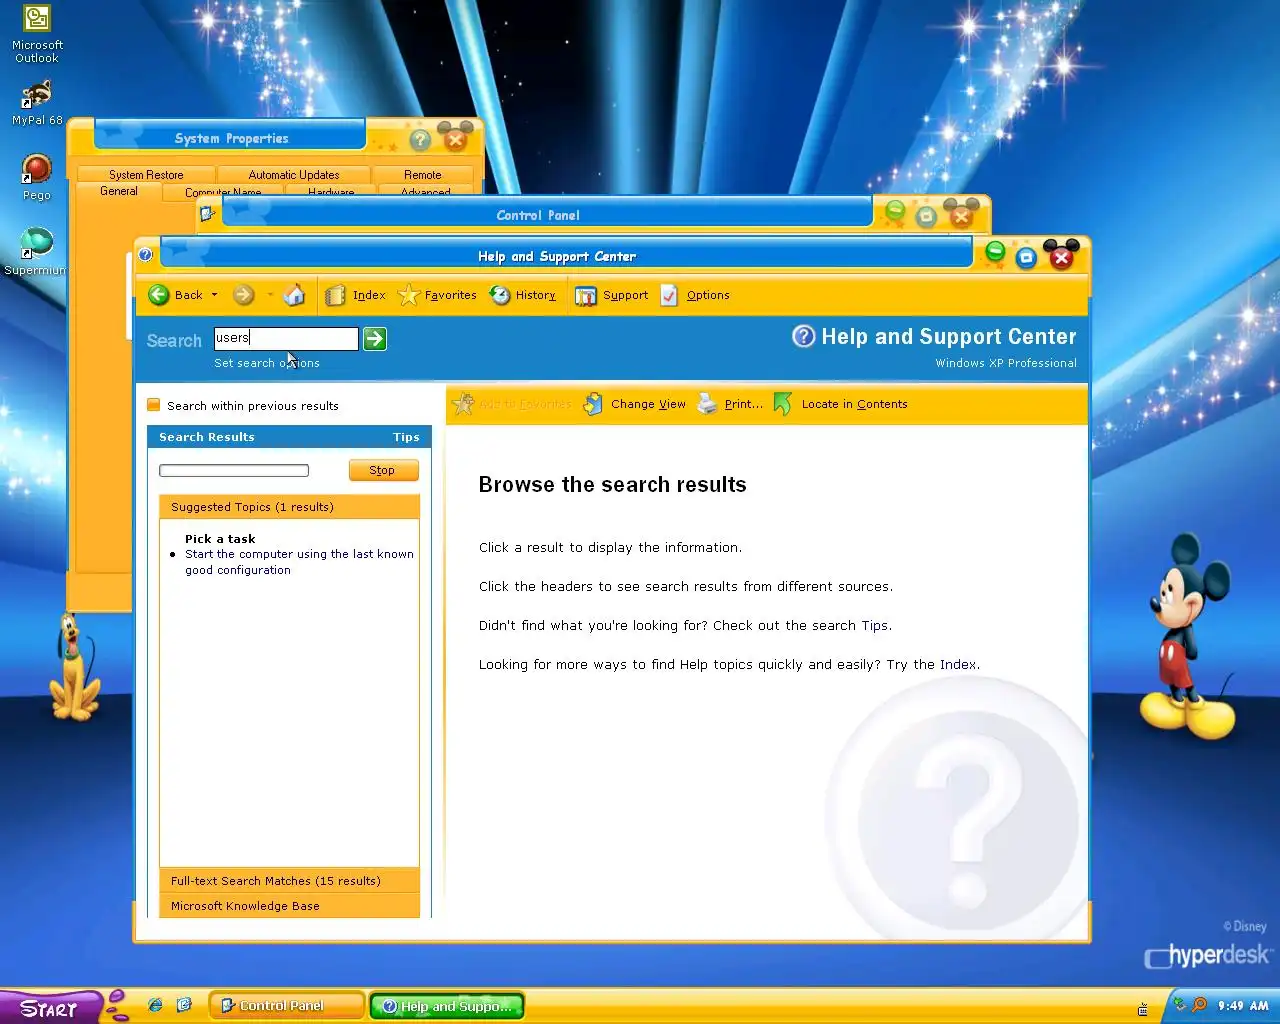Enable Search within previous results checkbox
Image resolution: width=1280 pixels, height=1024 pixels.
click(154, 405)
